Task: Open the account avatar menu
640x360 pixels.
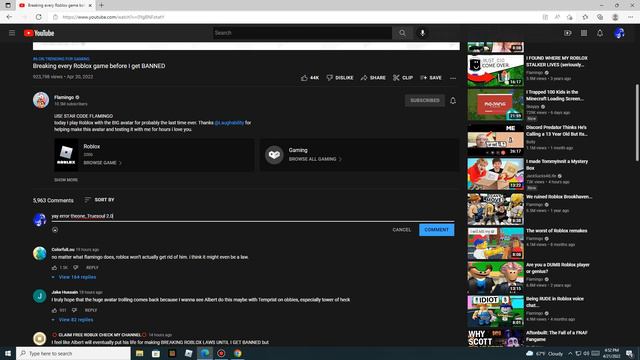Action: (x=619, y=33)
